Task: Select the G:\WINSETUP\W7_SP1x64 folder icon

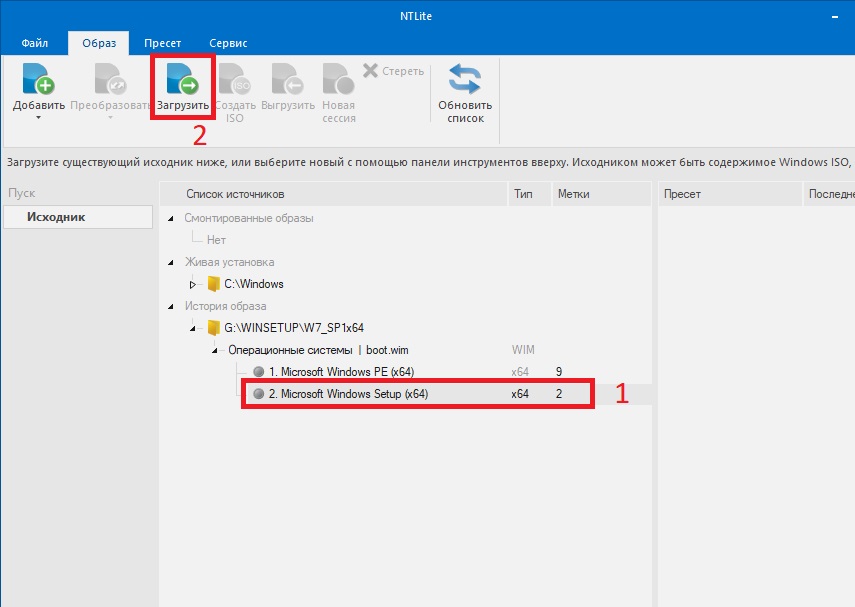Action: point(214,328)
